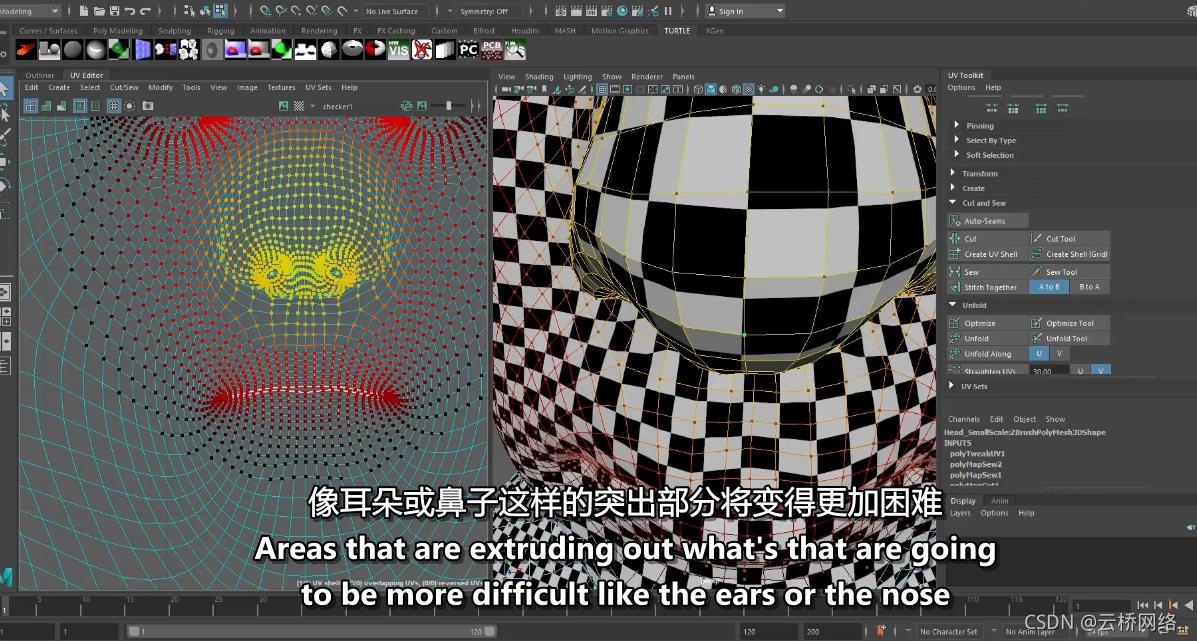Click the Unfold Tool button

pyautogui.click(x=1070, y=338)
